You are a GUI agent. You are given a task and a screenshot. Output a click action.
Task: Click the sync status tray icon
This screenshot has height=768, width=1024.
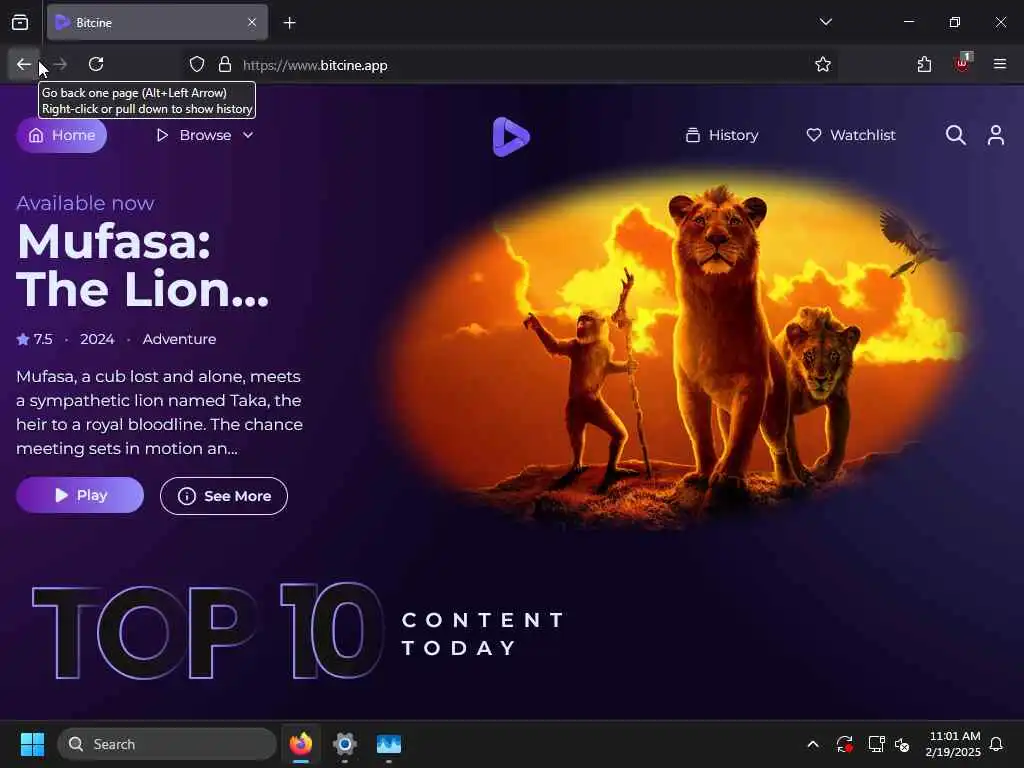coord(844,744)
